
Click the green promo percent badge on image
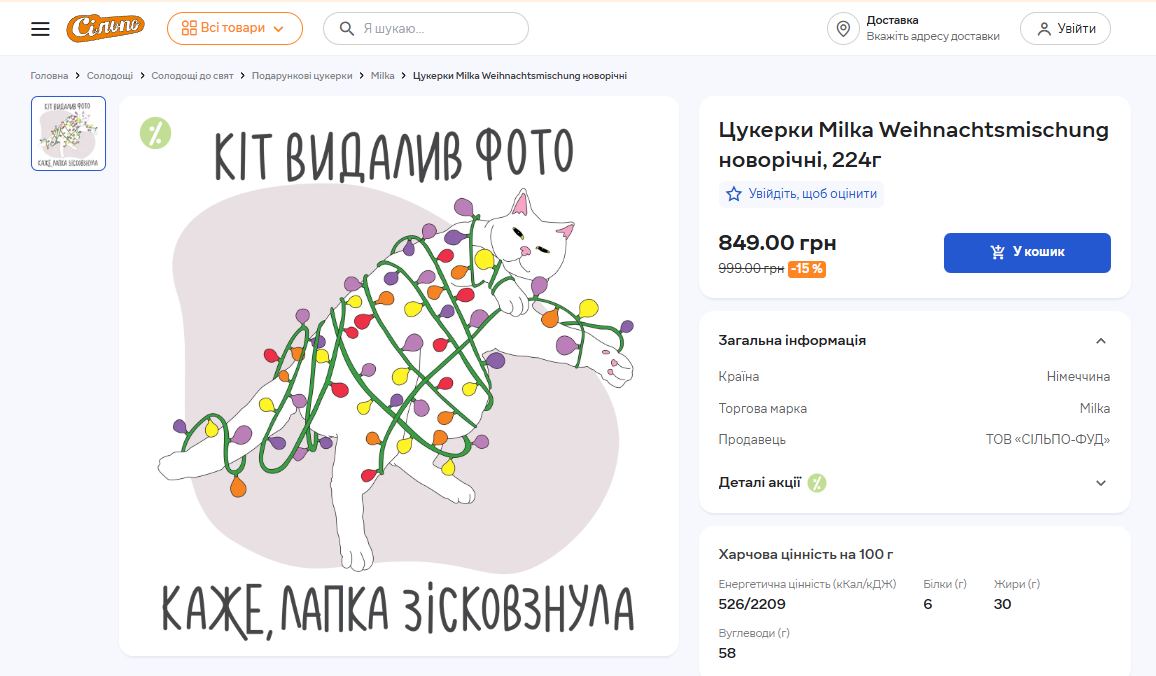coord(155,133)
